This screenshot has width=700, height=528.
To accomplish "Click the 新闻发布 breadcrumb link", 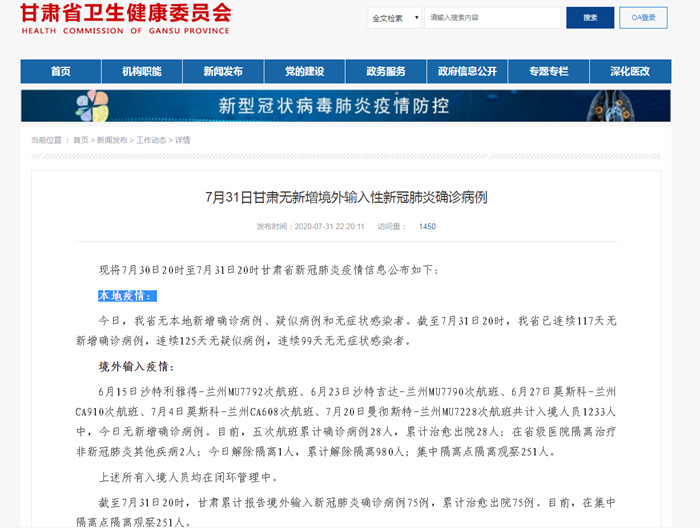I will (112, 140).
